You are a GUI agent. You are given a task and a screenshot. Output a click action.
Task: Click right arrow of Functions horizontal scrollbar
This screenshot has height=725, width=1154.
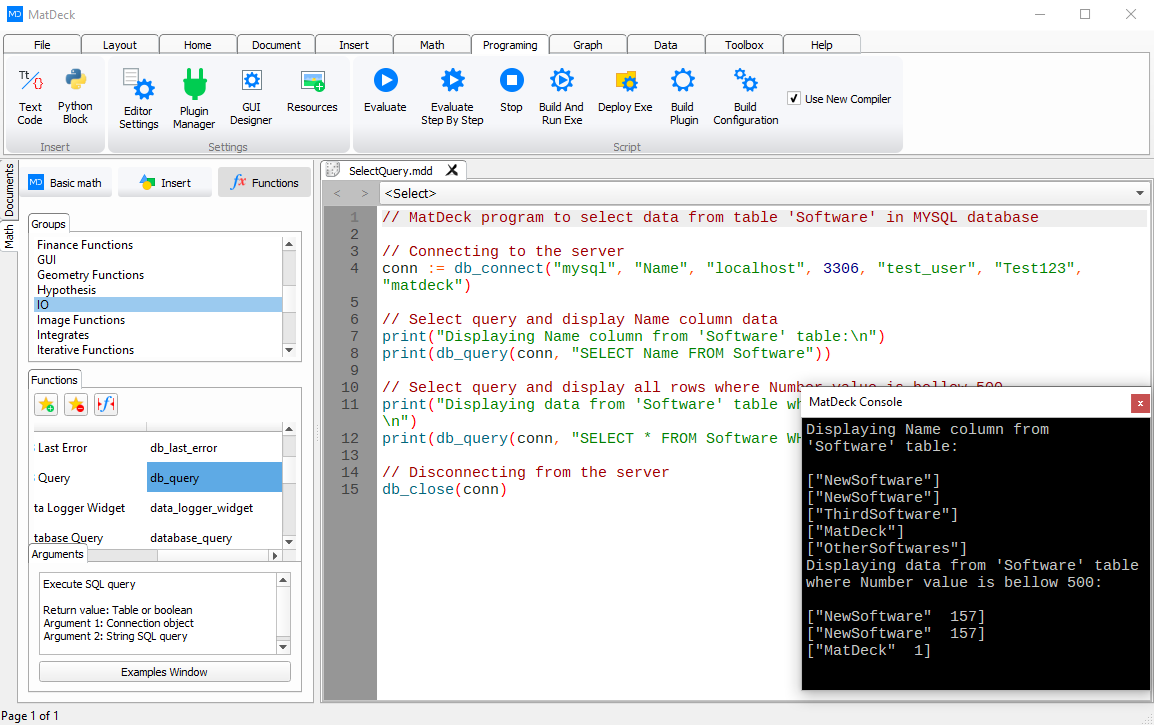point(275,556)
